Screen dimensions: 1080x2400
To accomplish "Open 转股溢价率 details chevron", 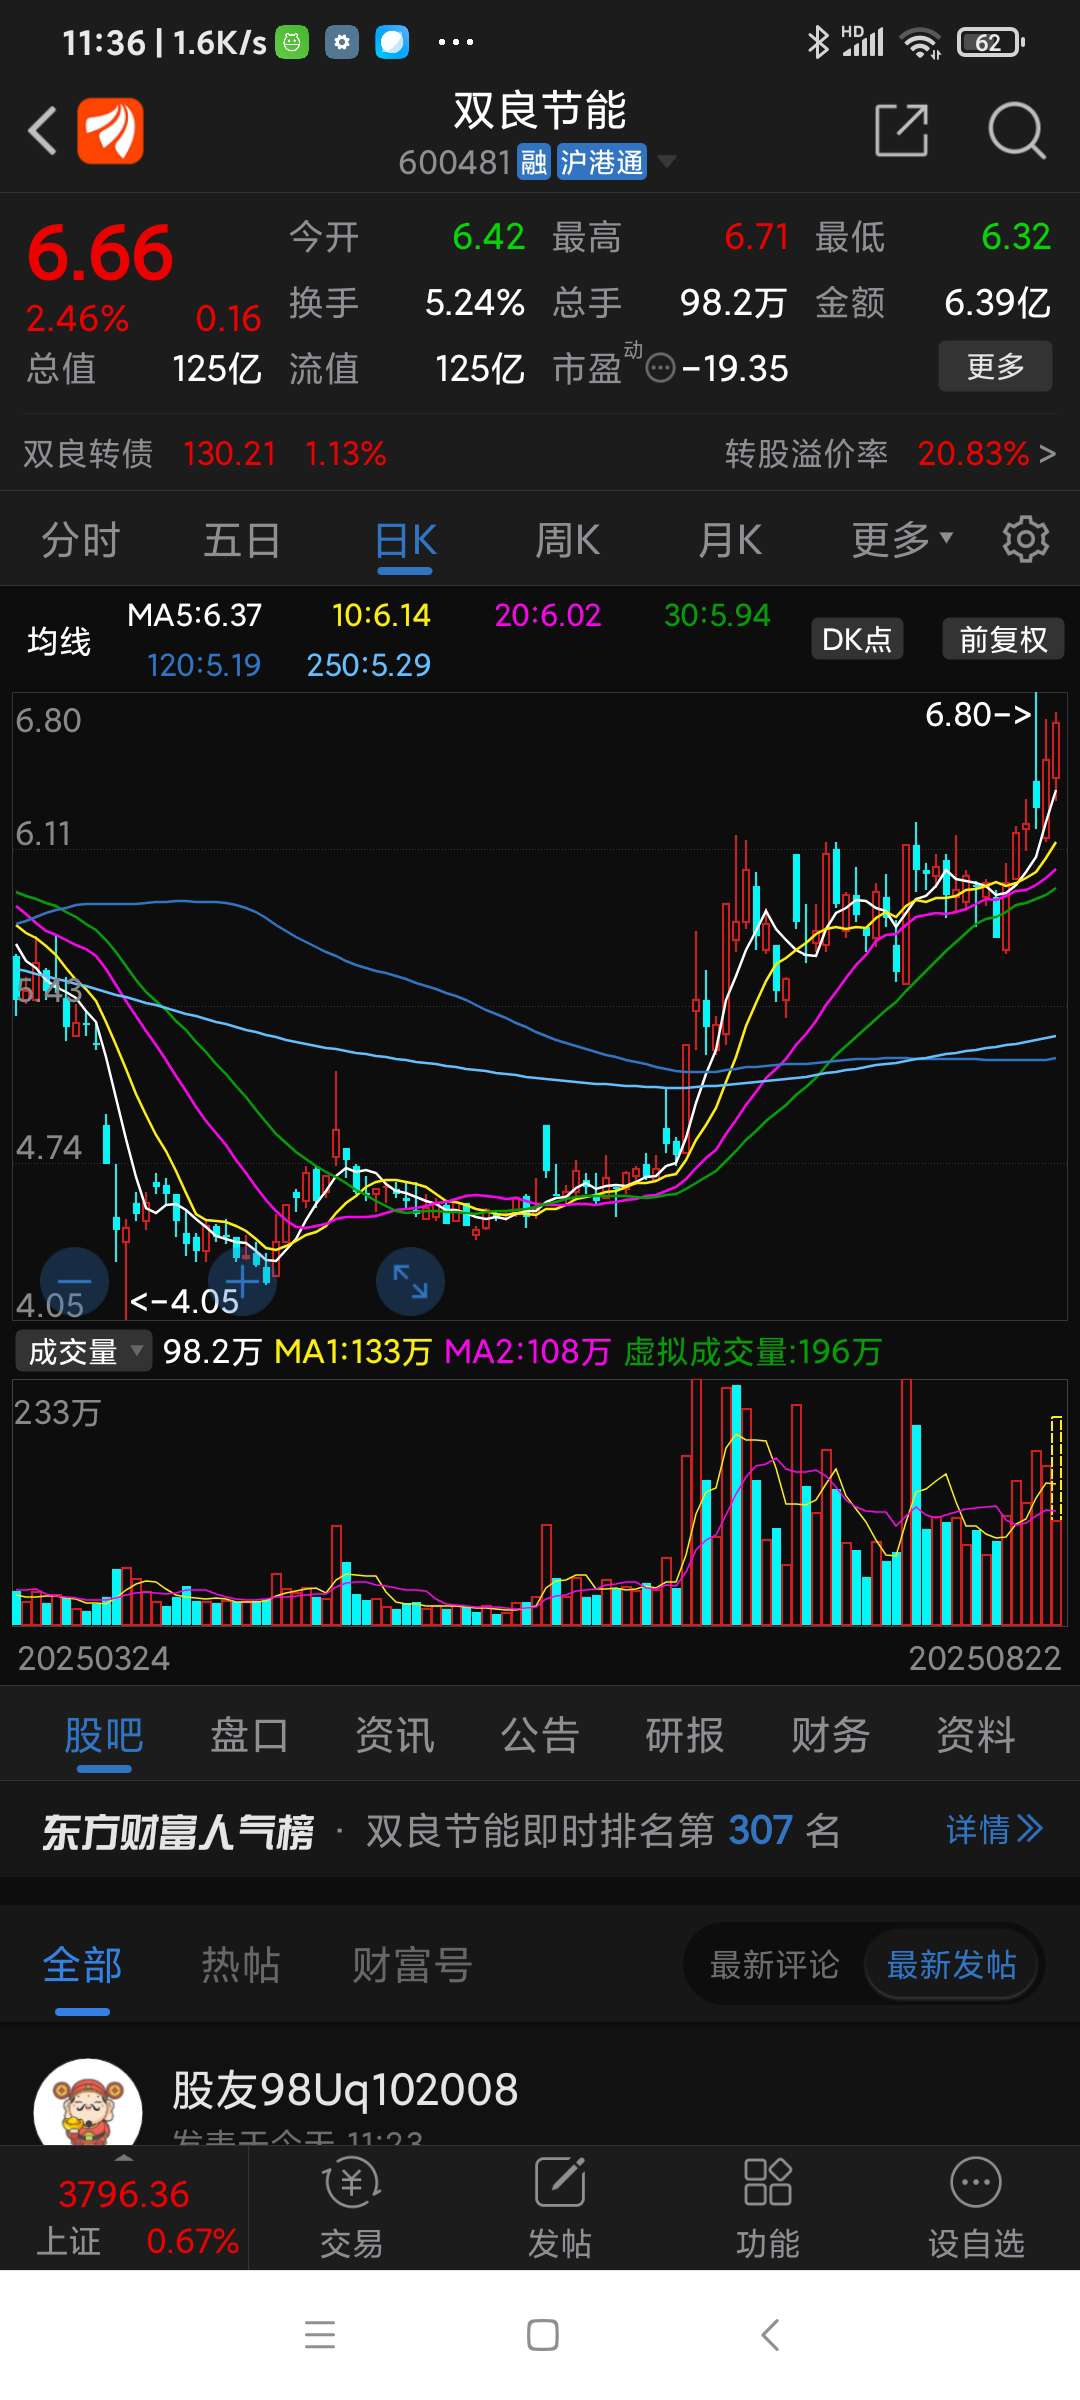I will pyautogui.click(x=1047, y=454).
